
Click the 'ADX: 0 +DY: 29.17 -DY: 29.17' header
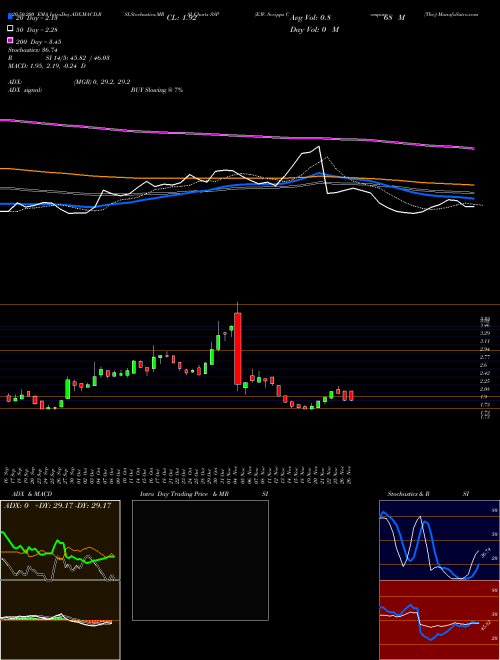coord(57,506)
